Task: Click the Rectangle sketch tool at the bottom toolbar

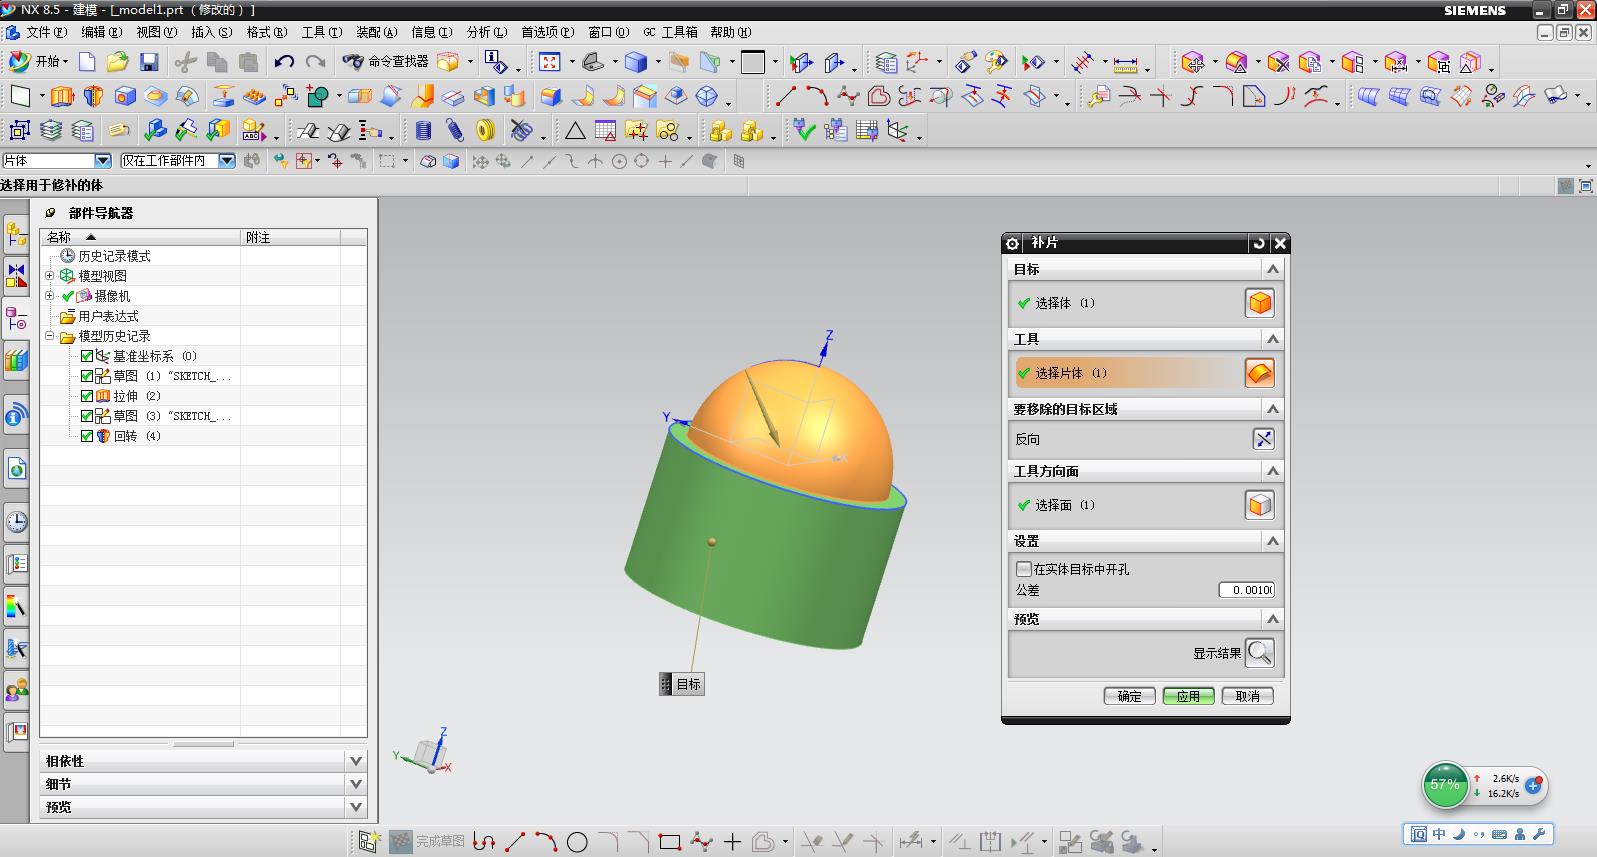Action: point(670,842)
